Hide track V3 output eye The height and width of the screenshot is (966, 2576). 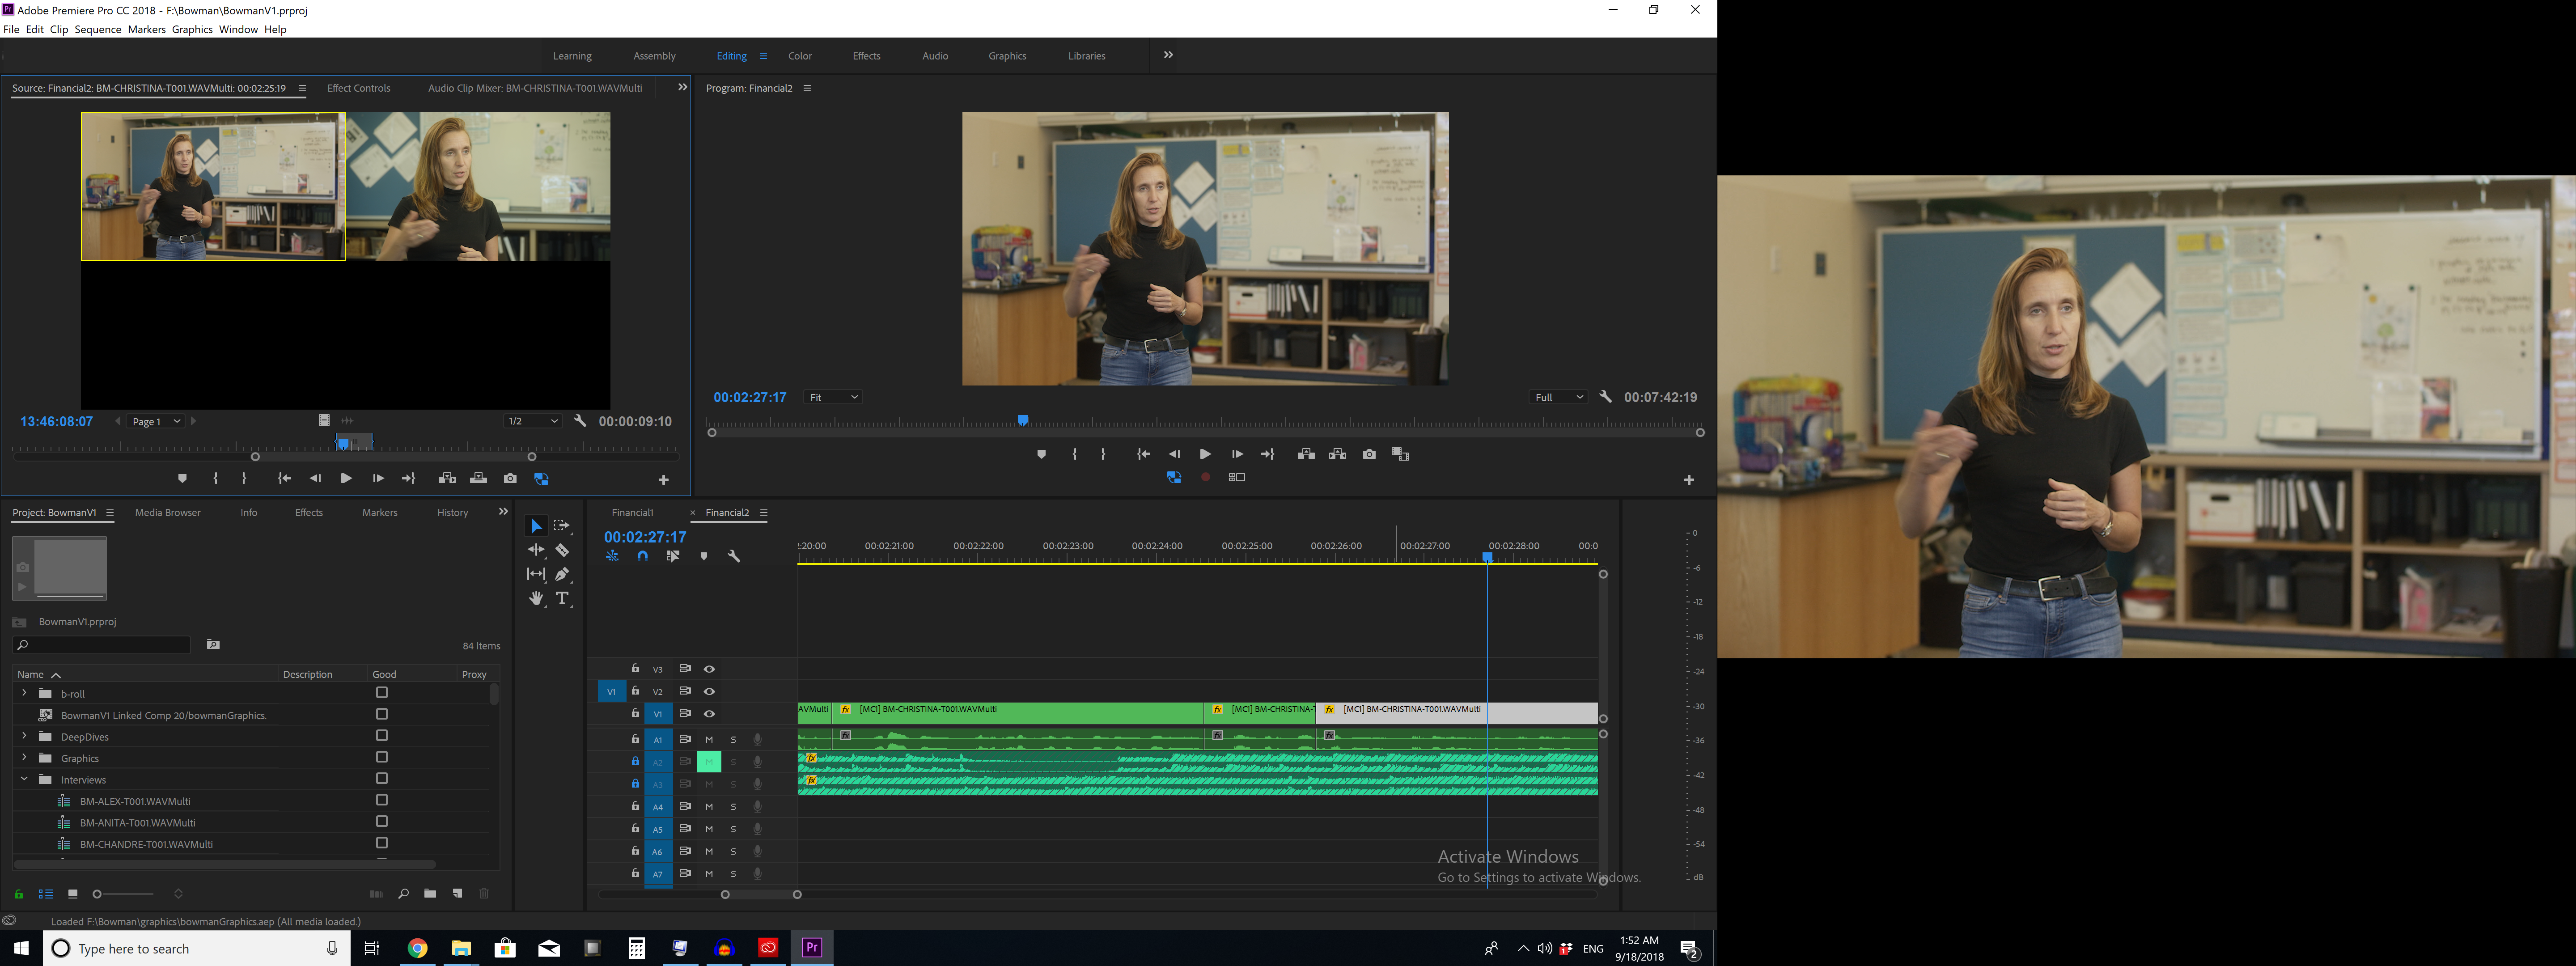pyautogui.click(x=709, y=669)
